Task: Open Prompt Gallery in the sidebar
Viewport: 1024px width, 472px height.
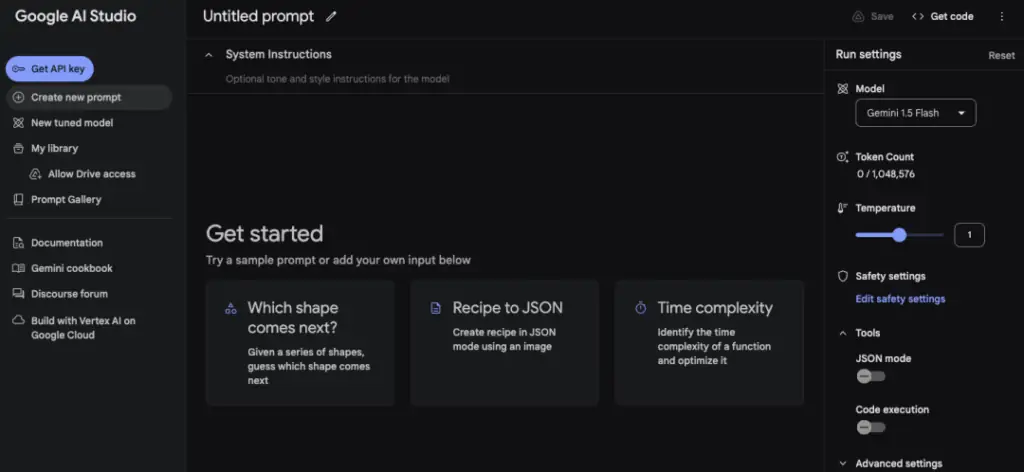Action: click(x=65, y=199)
